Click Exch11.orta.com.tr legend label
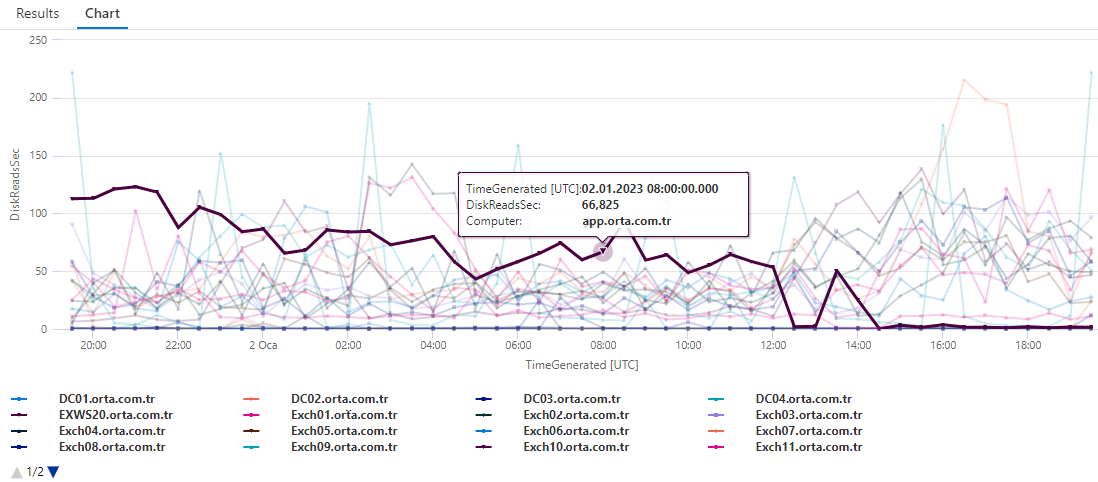Image resolution: width=1098 pixels, height=482 pixels. [x=809, y=446]
